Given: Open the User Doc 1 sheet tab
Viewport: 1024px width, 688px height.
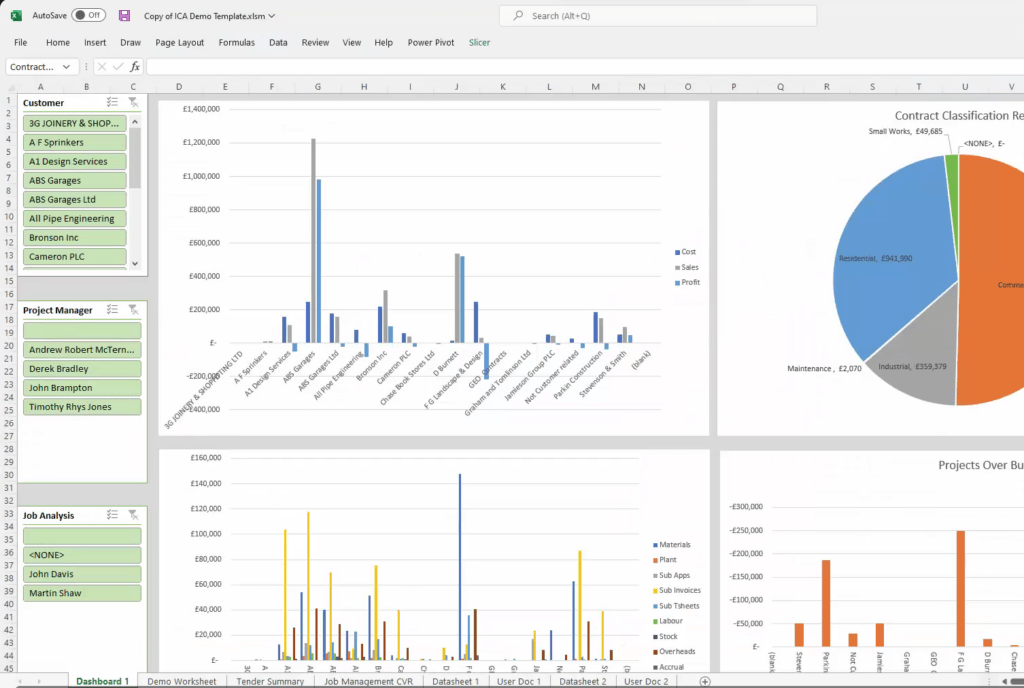Looking at the screenshot, I should tap(519, 681).
